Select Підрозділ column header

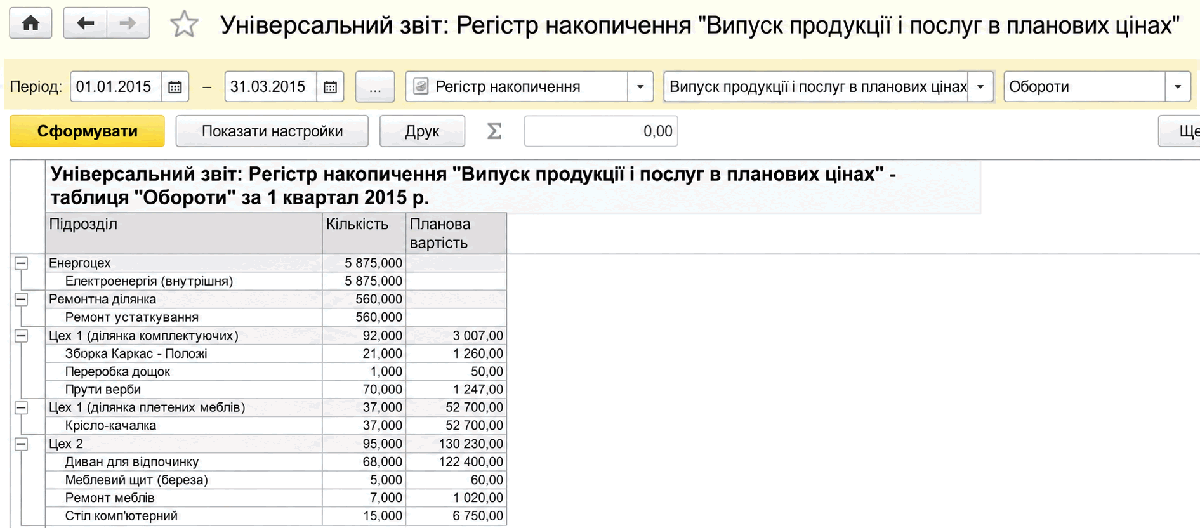click(x=184, y=233)
